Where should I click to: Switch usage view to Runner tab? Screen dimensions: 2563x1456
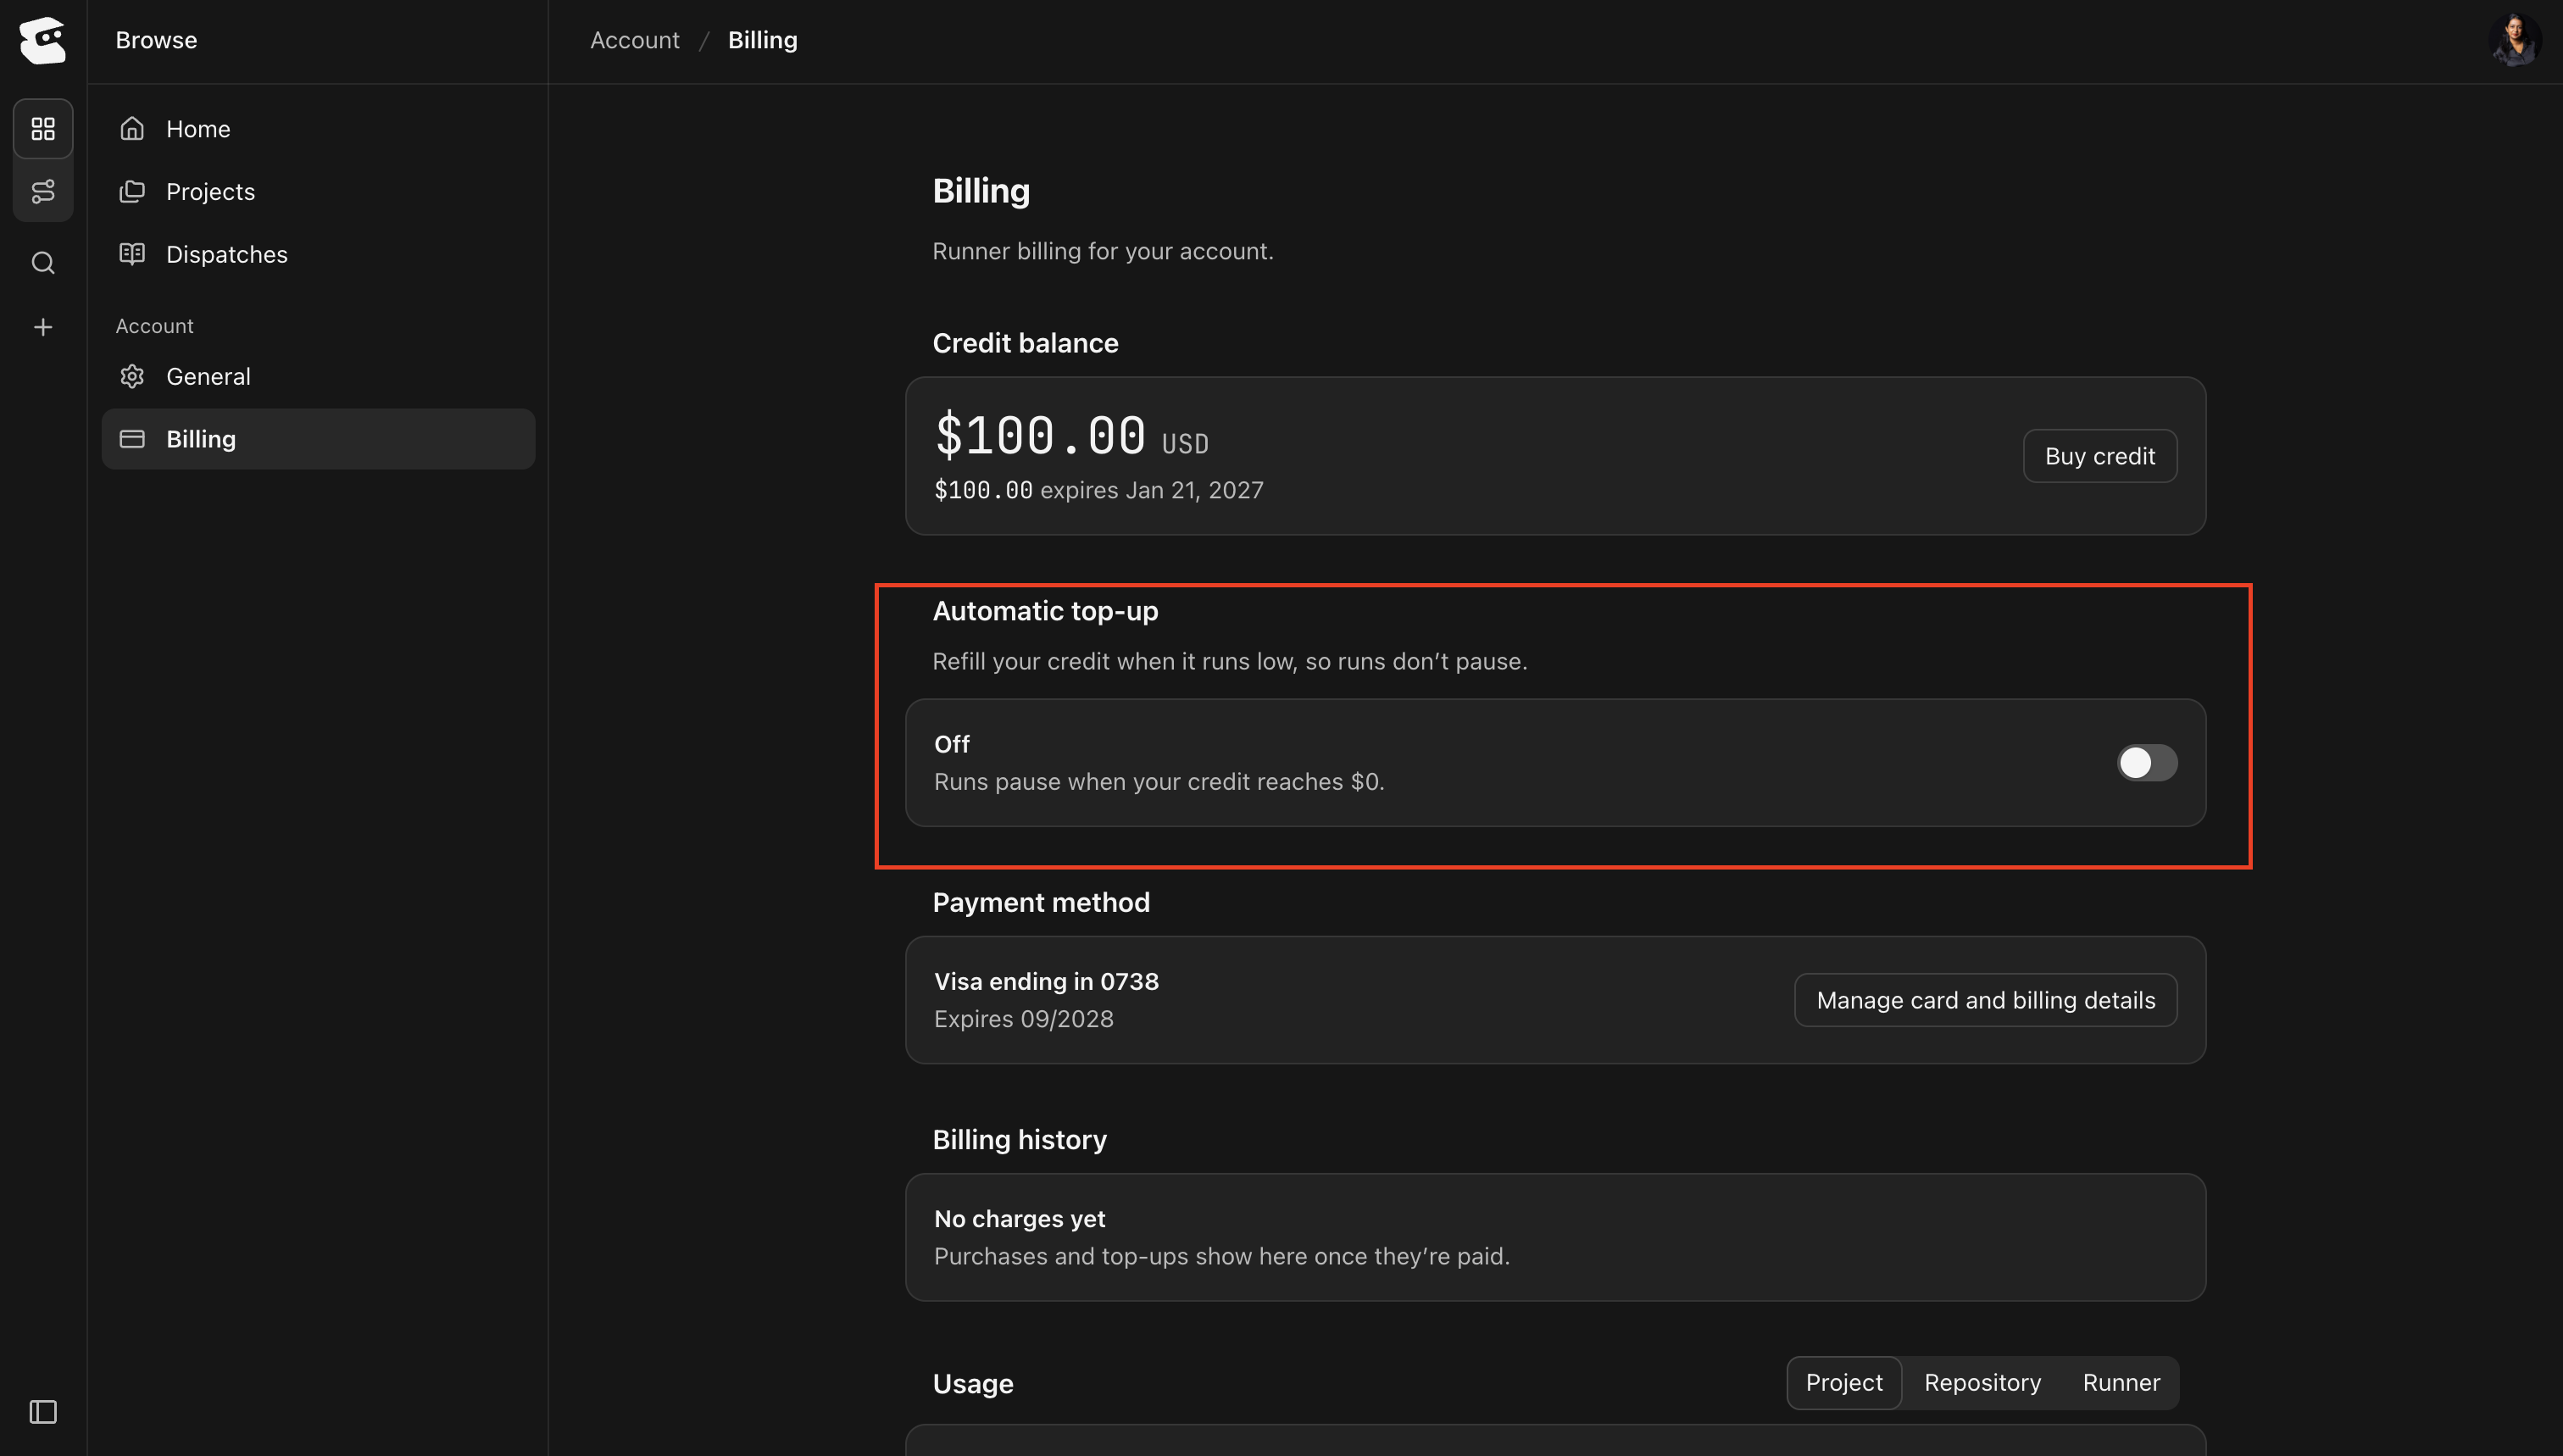2121,1383
